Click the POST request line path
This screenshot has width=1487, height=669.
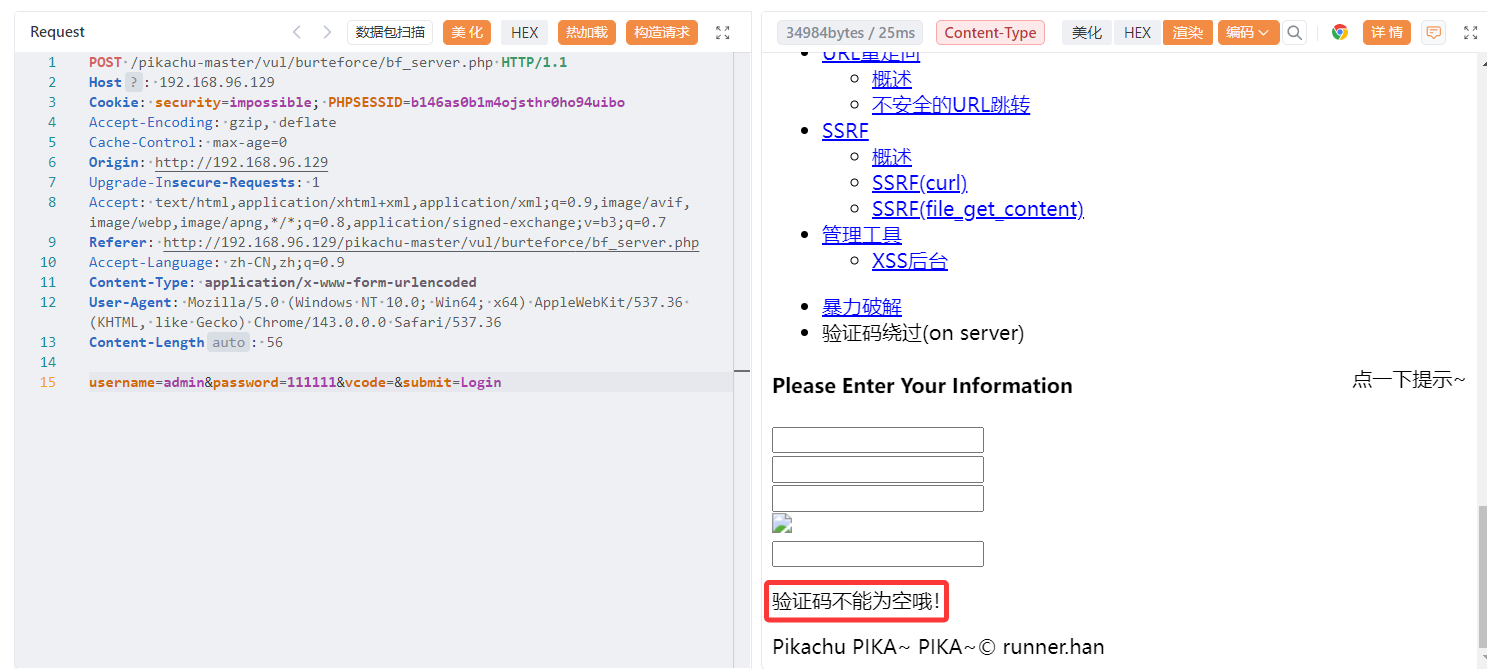(x=311, y=62)
